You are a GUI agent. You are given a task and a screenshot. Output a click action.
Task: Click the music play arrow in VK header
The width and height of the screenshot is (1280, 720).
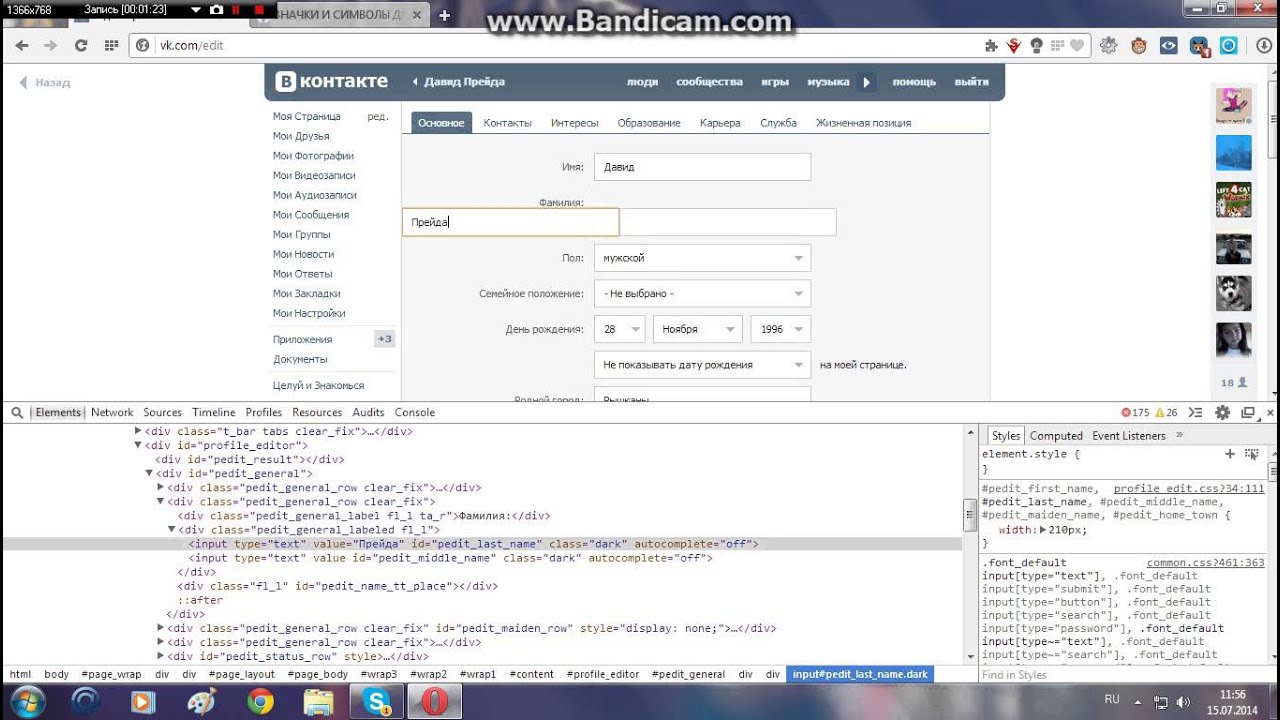tap(866, 82)
